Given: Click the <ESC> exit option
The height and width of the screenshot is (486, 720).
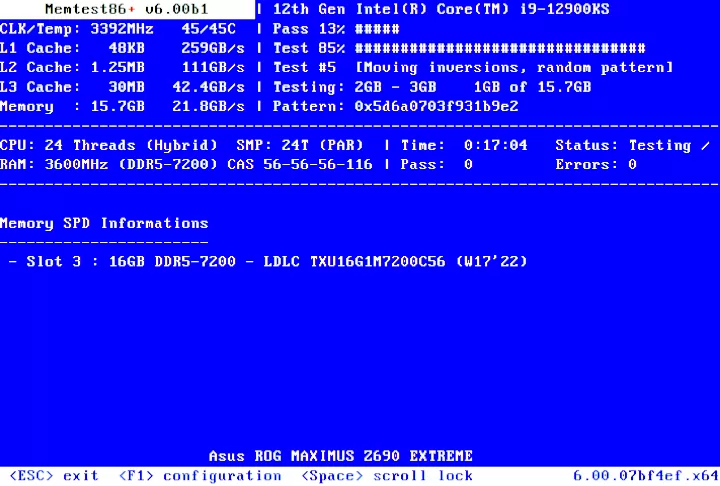Looking at the screenshot, I should (54, 475).
